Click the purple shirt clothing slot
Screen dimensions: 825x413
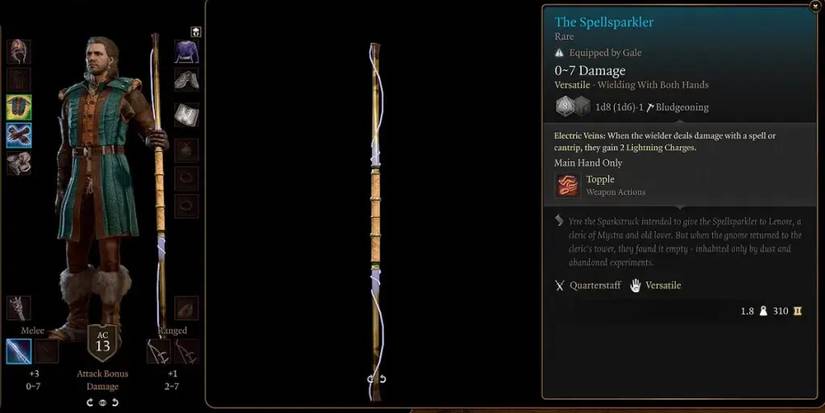click(186, 52)
